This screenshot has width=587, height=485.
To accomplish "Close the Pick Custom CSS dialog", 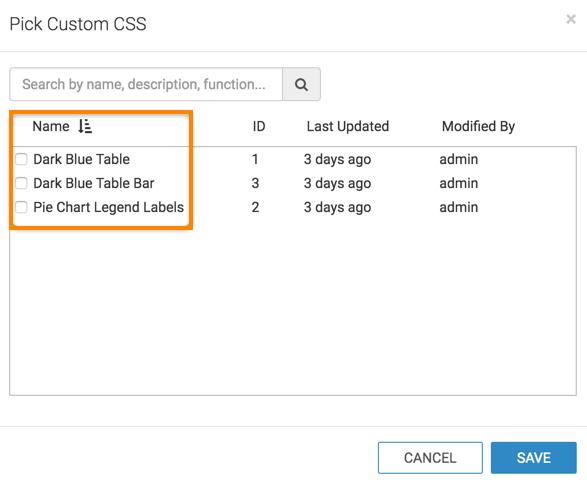I will coord(571,19).
